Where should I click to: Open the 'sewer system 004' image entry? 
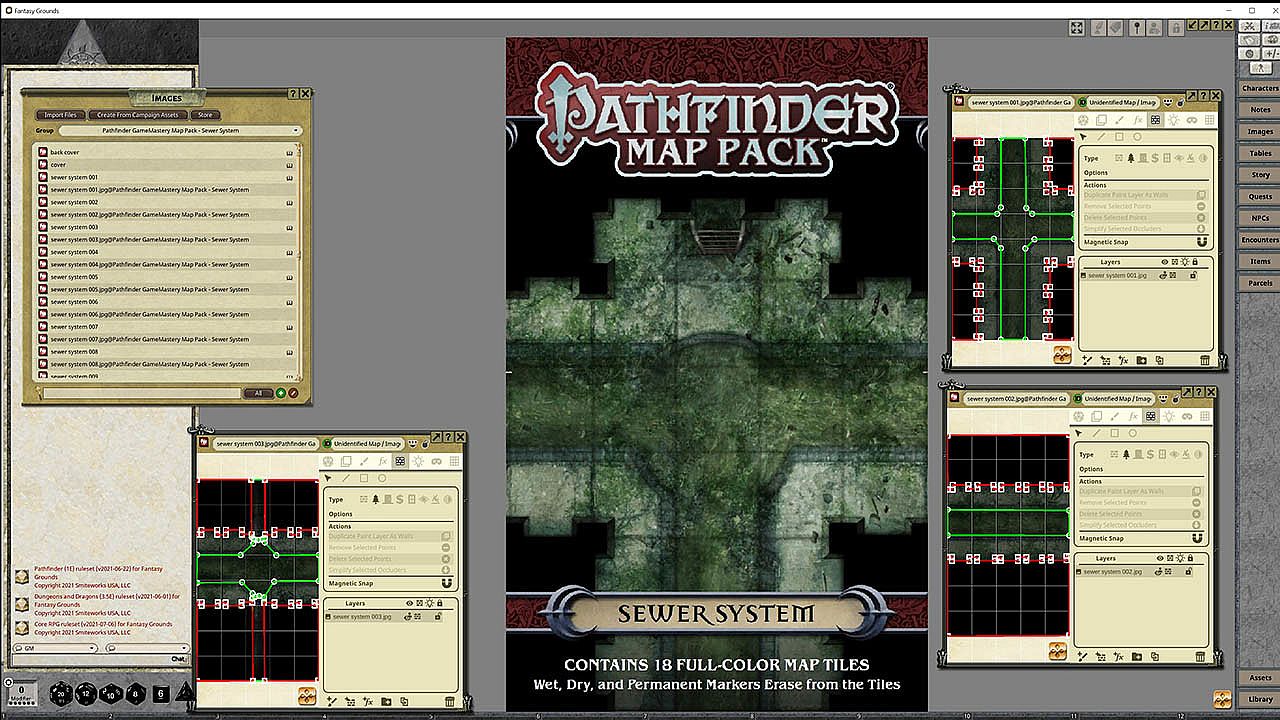coord(75,252)
